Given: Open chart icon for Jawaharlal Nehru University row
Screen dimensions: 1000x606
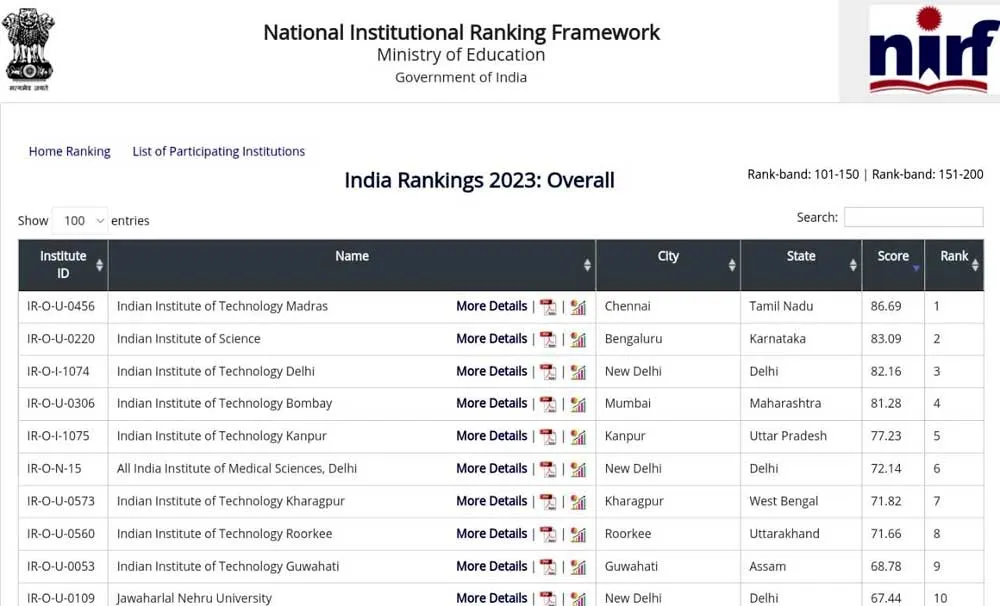Looking at the screenshot, I should [578, 598].
